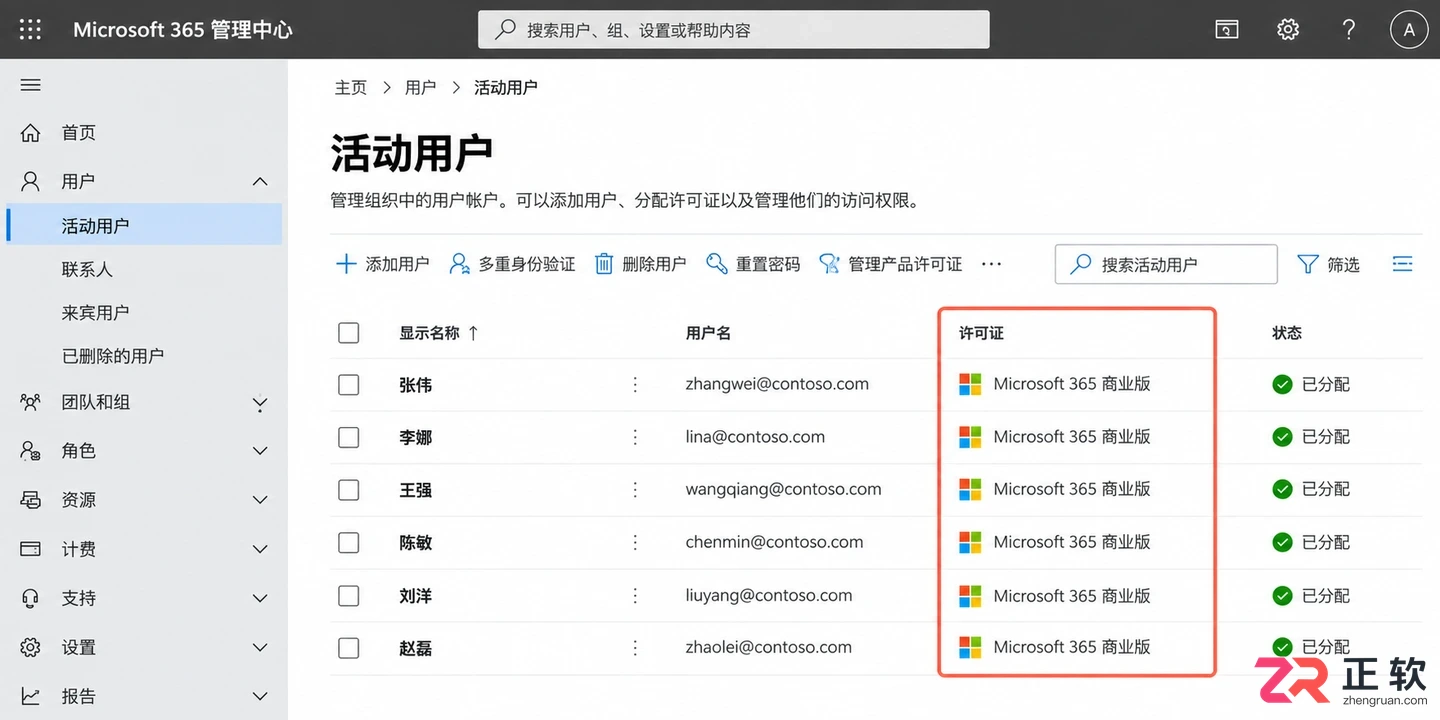Select the checkbox for 张伟
This screenshot has height=720, width=1440.
[348, 384]
